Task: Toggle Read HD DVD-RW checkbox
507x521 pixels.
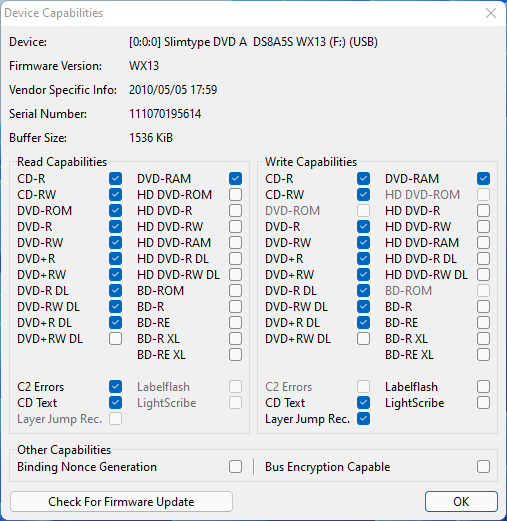Action: [x=235, y=226]
